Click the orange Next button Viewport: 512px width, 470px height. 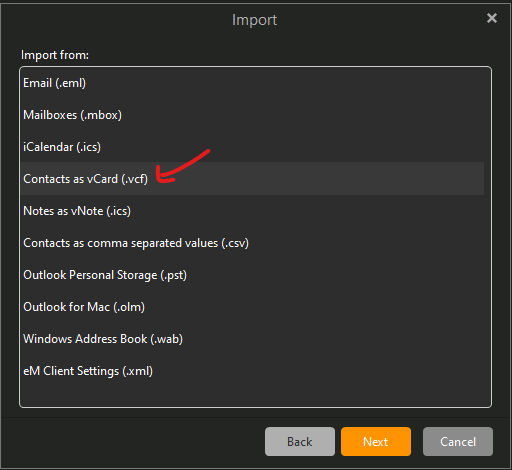coord(376,442)
